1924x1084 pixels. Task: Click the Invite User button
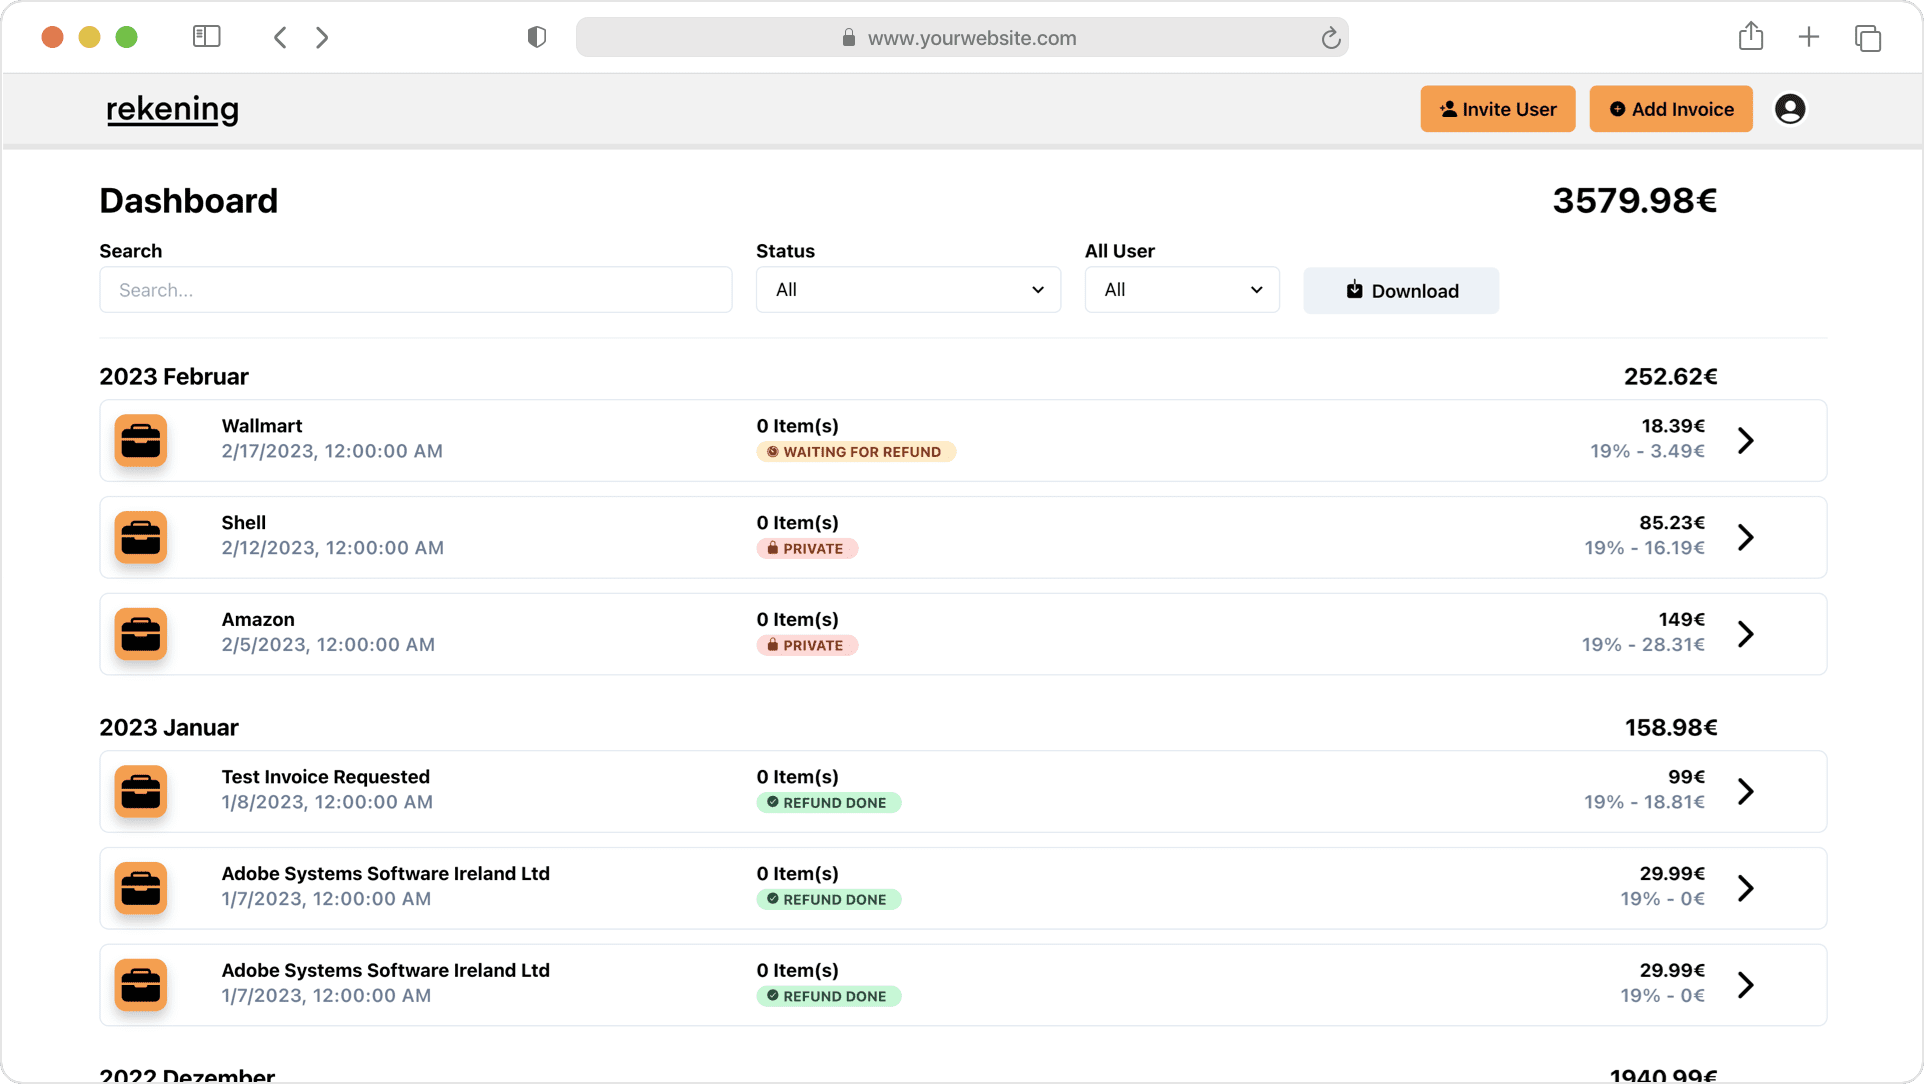pos(1497,109)
